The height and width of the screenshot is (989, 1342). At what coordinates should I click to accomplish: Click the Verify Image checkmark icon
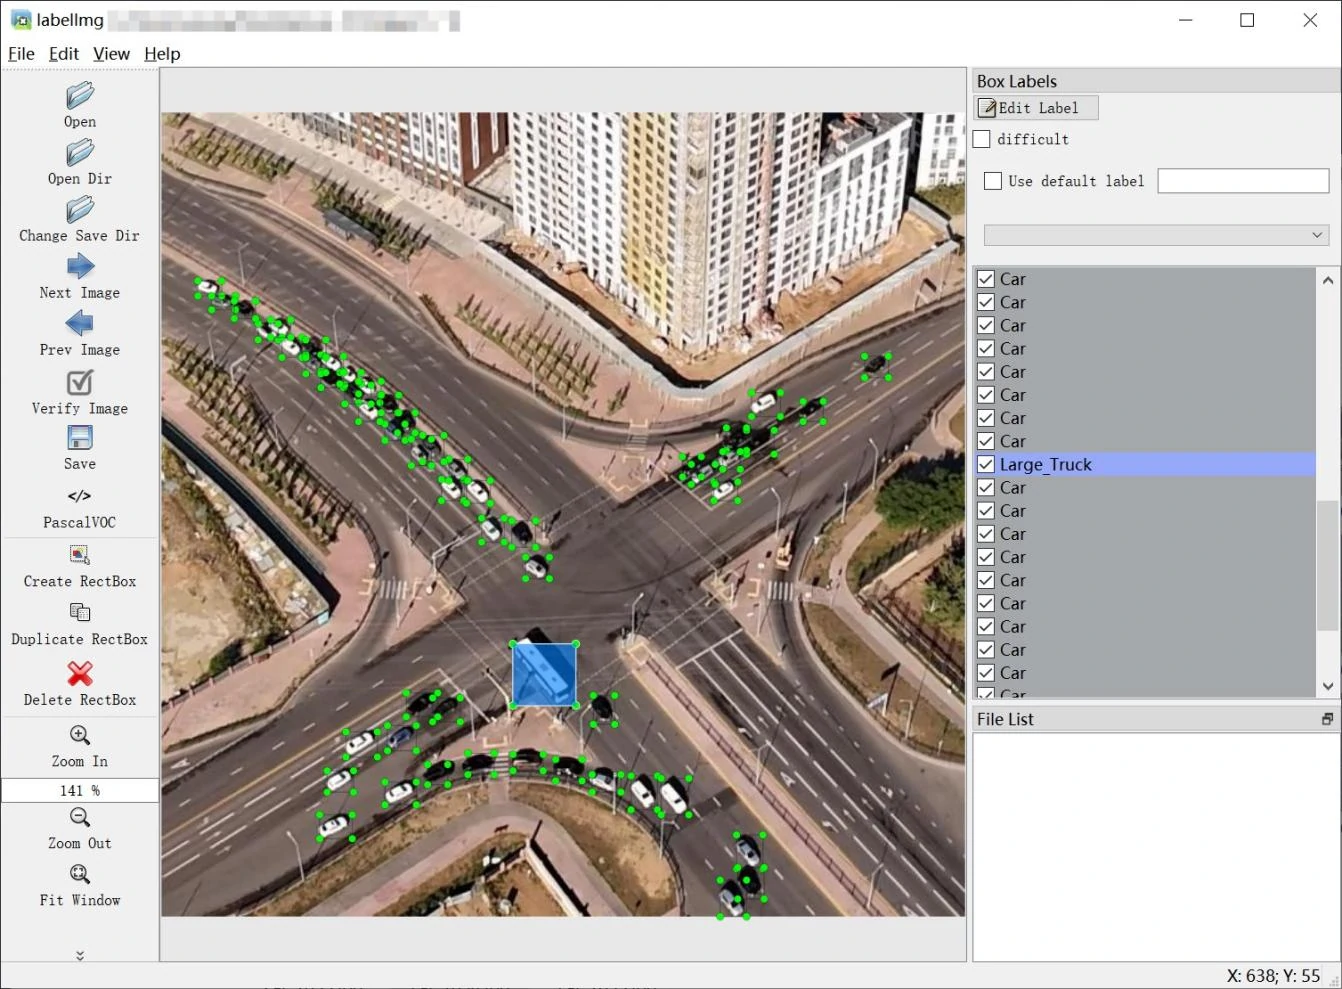(x=80, y=382)
